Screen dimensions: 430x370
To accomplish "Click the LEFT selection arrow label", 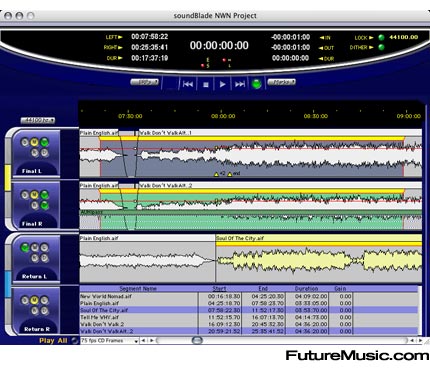I will coord(114,37).
